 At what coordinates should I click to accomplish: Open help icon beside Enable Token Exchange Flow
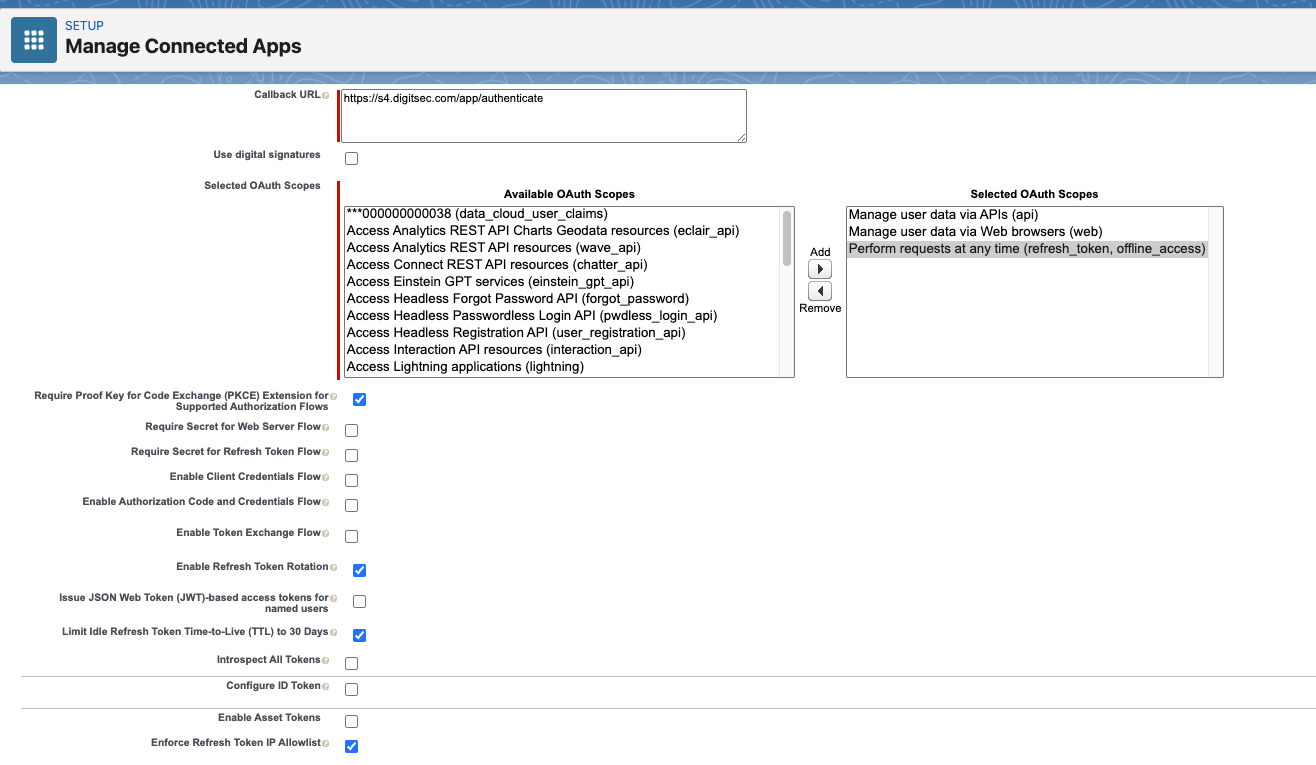[326, 534]
